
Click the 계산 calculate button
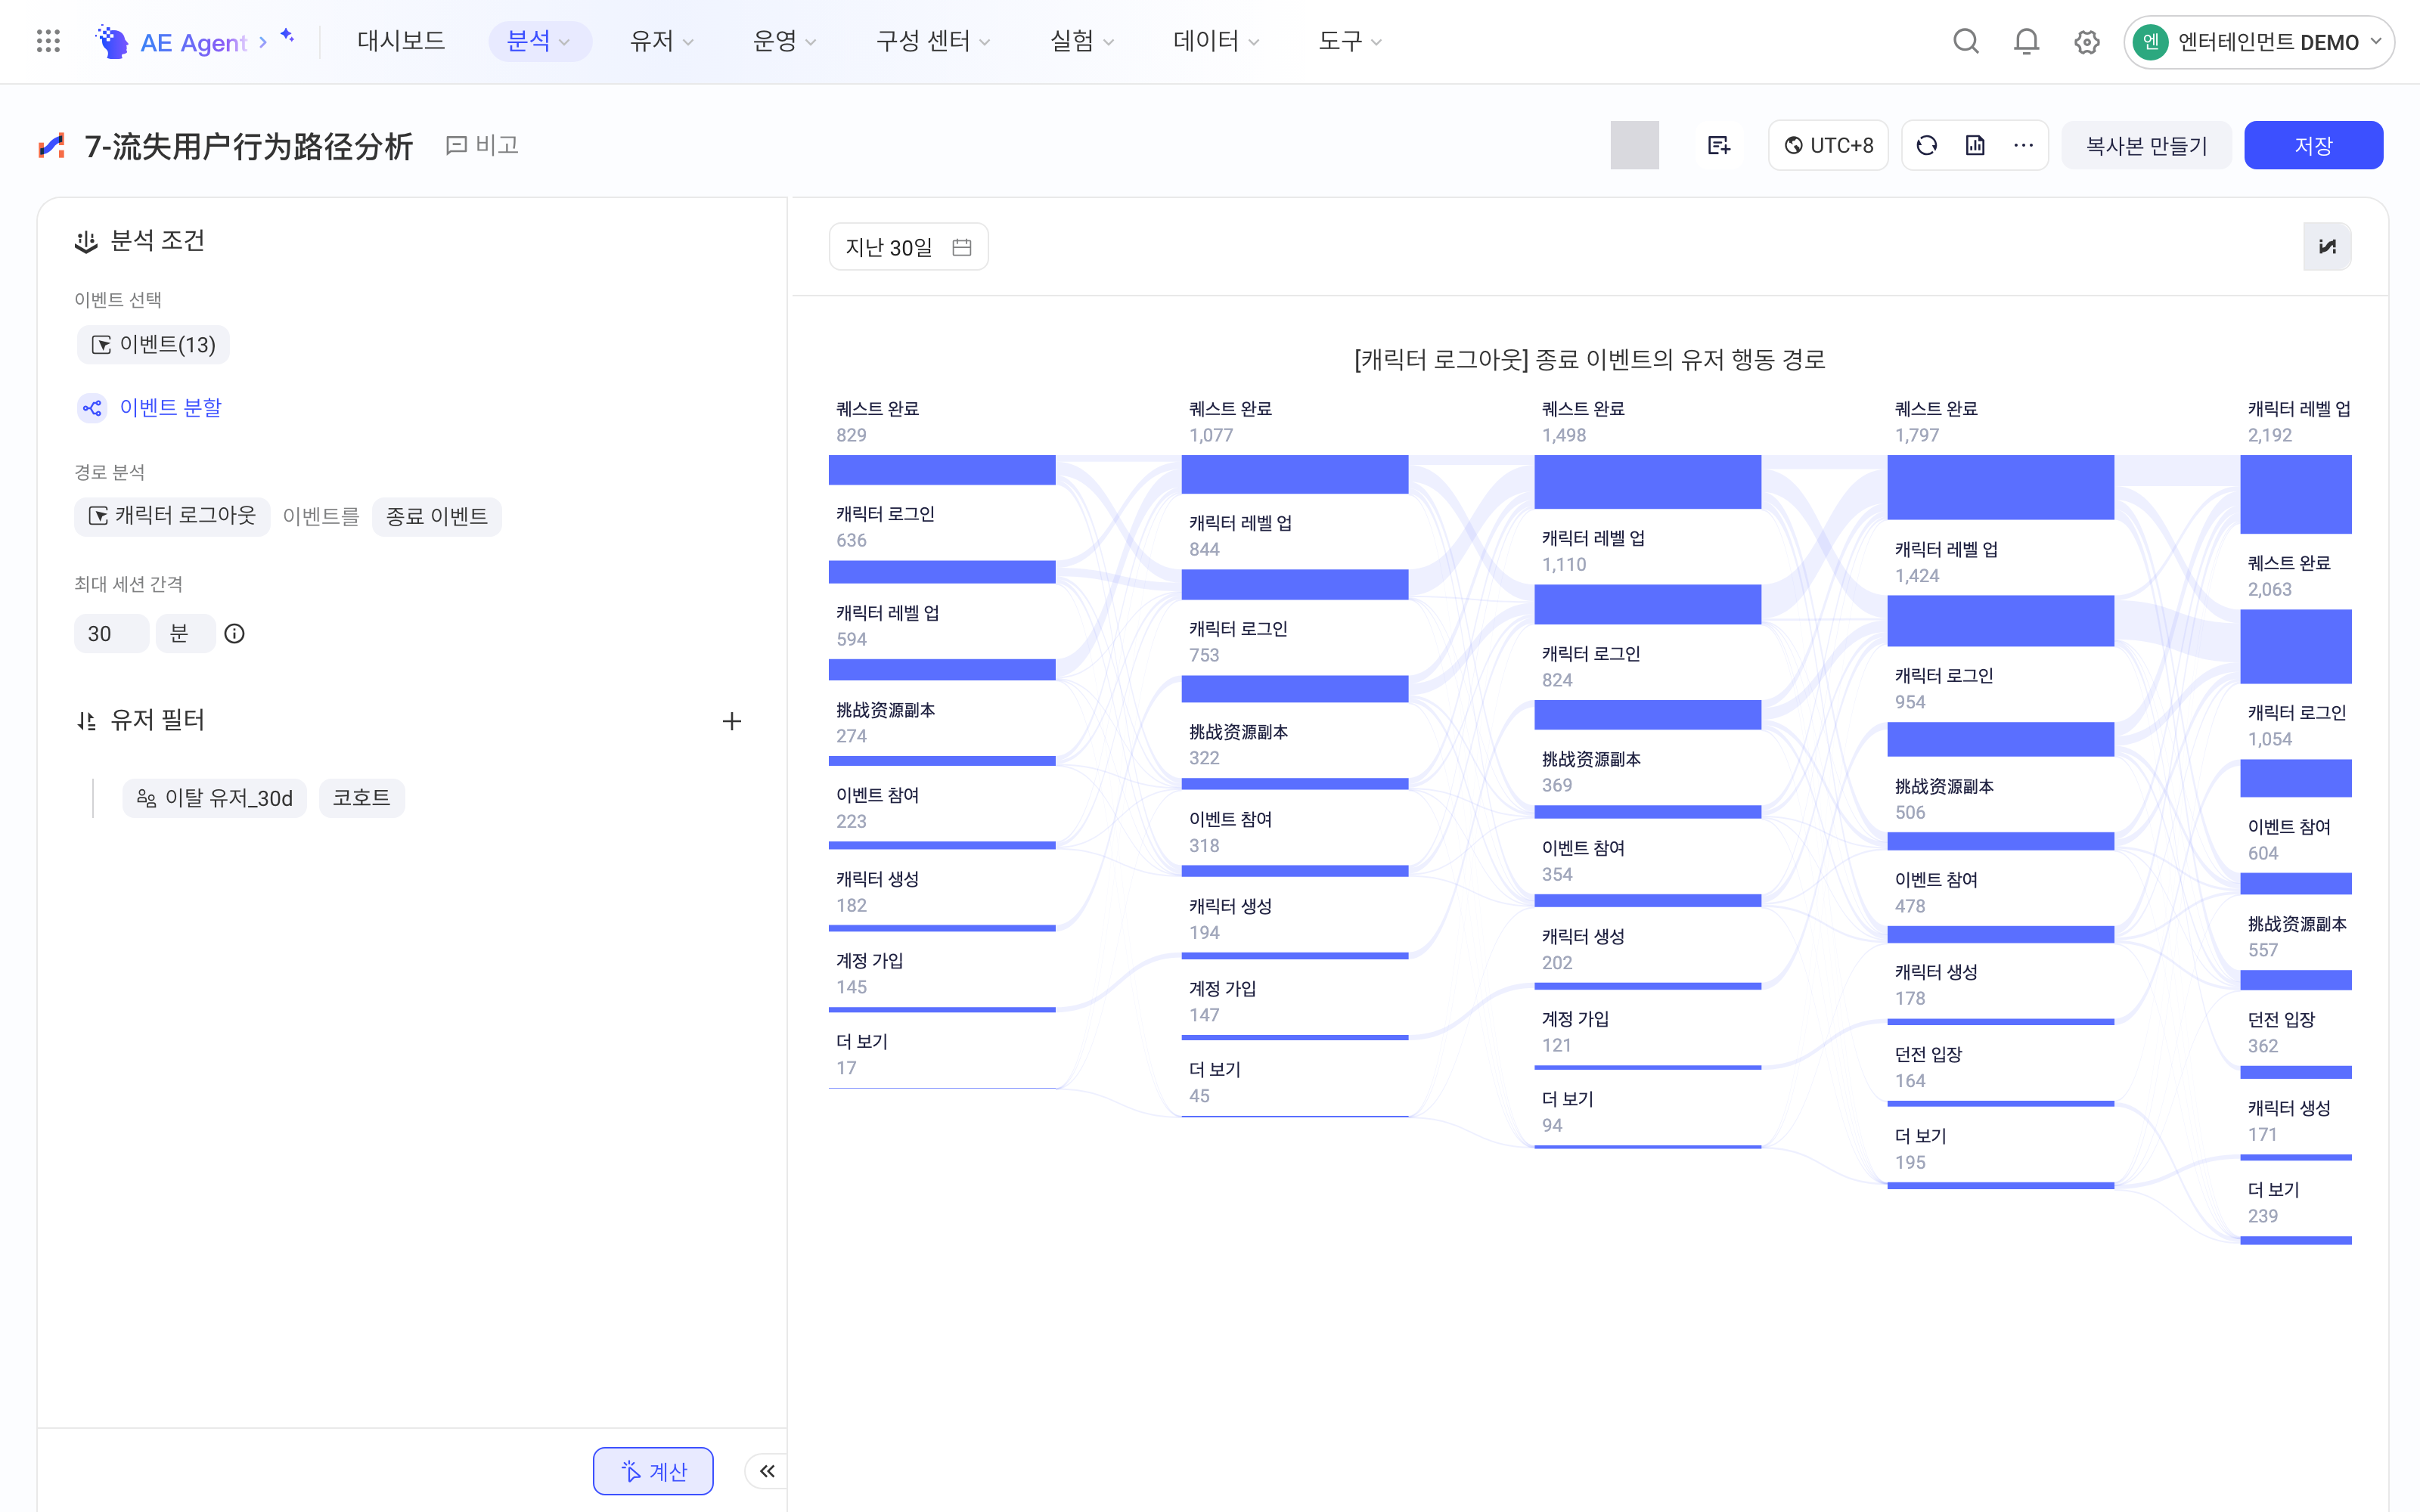pos(653,1471)
